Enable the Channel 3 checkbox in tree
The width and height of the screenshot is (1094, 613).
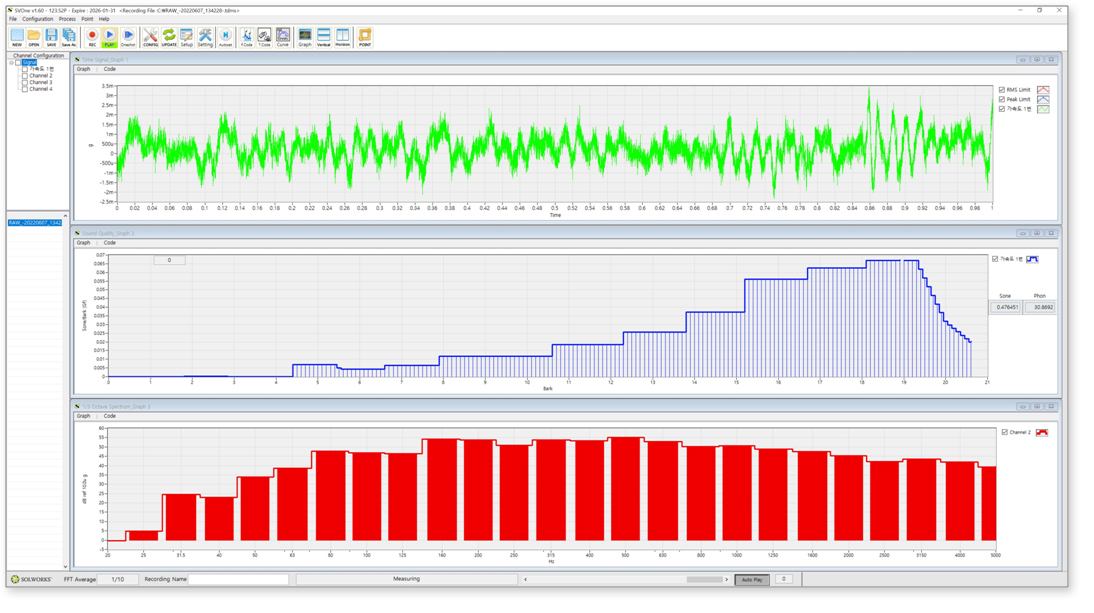pyautogui.click(x=25, y=82)
